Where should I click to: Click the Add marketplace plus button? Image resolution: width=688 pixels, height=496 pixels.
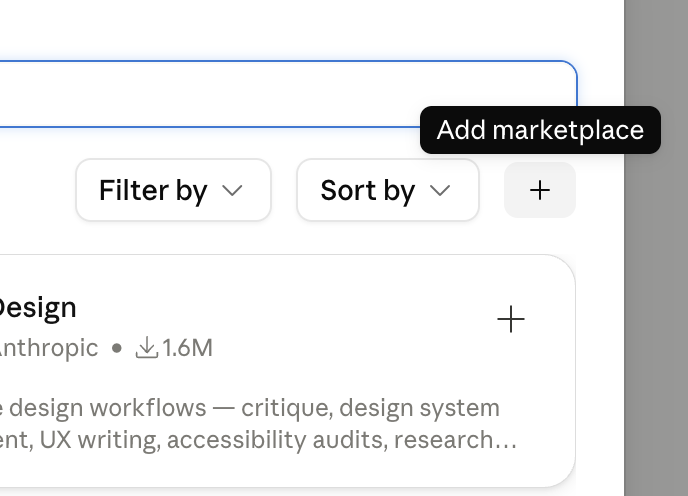(540, 190)
